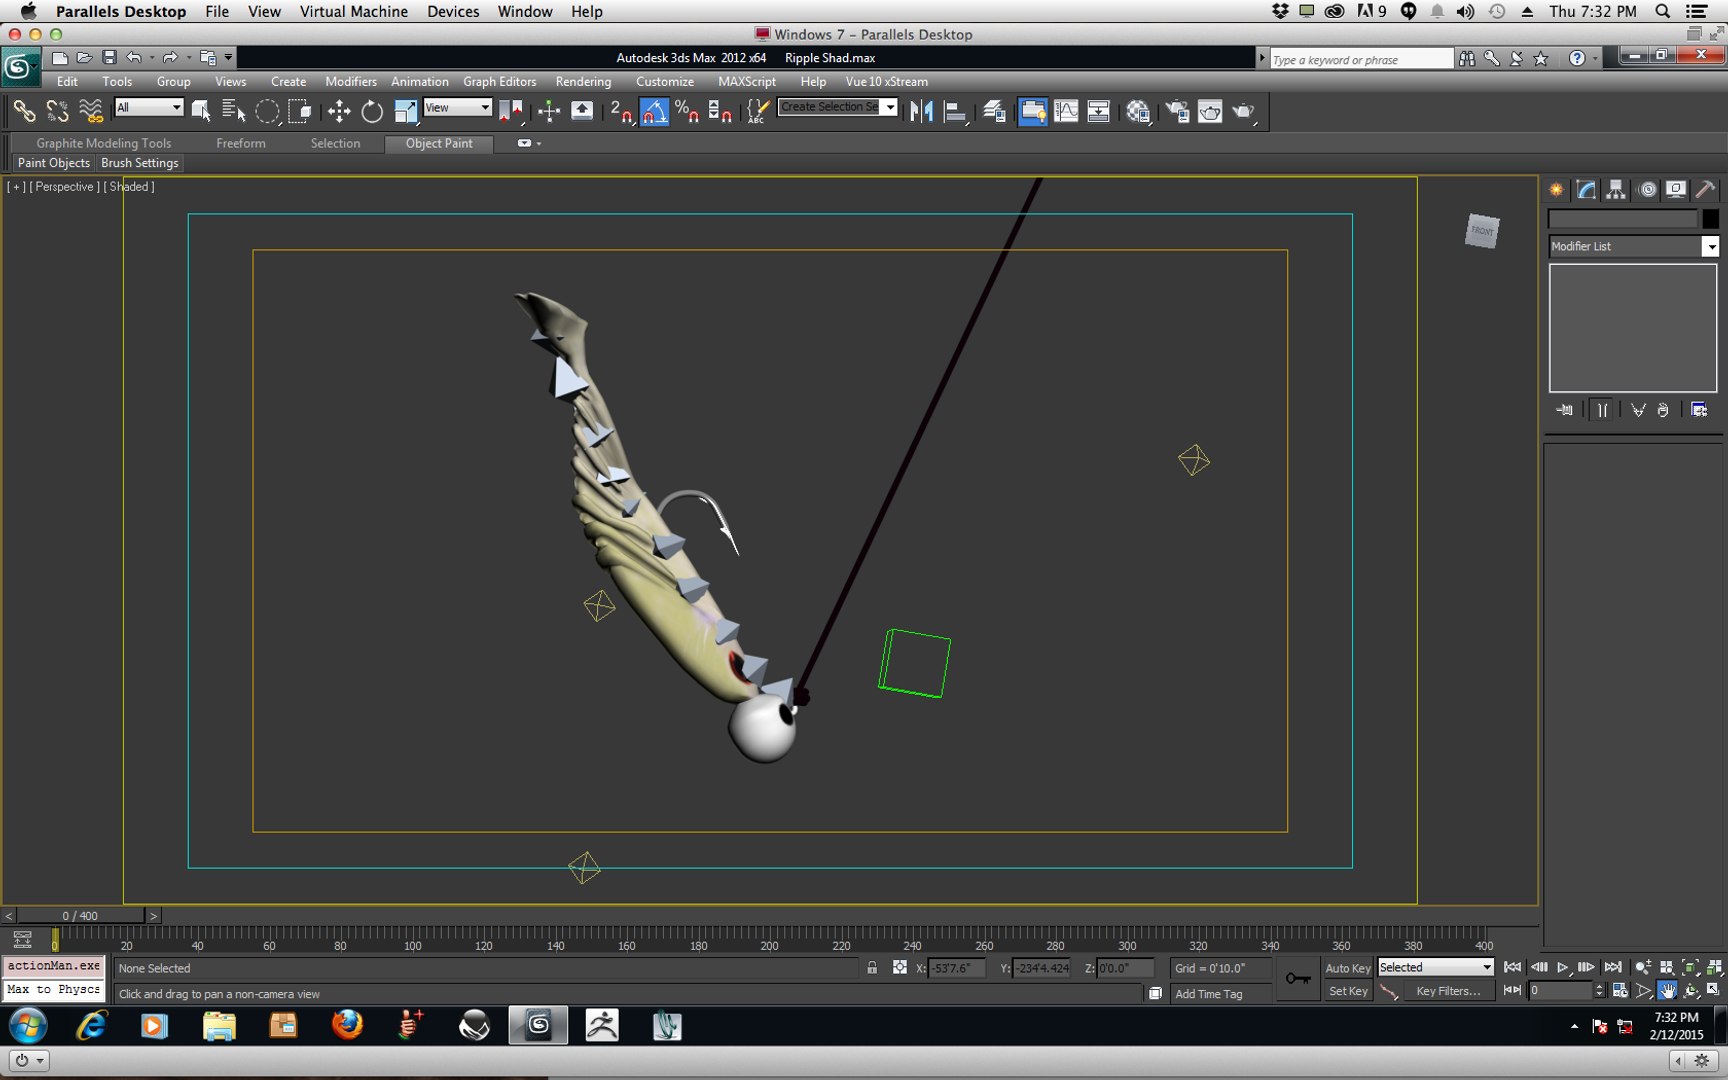Open the Select by Name dialog
1728x1080 pixels.
click(234, 111)
